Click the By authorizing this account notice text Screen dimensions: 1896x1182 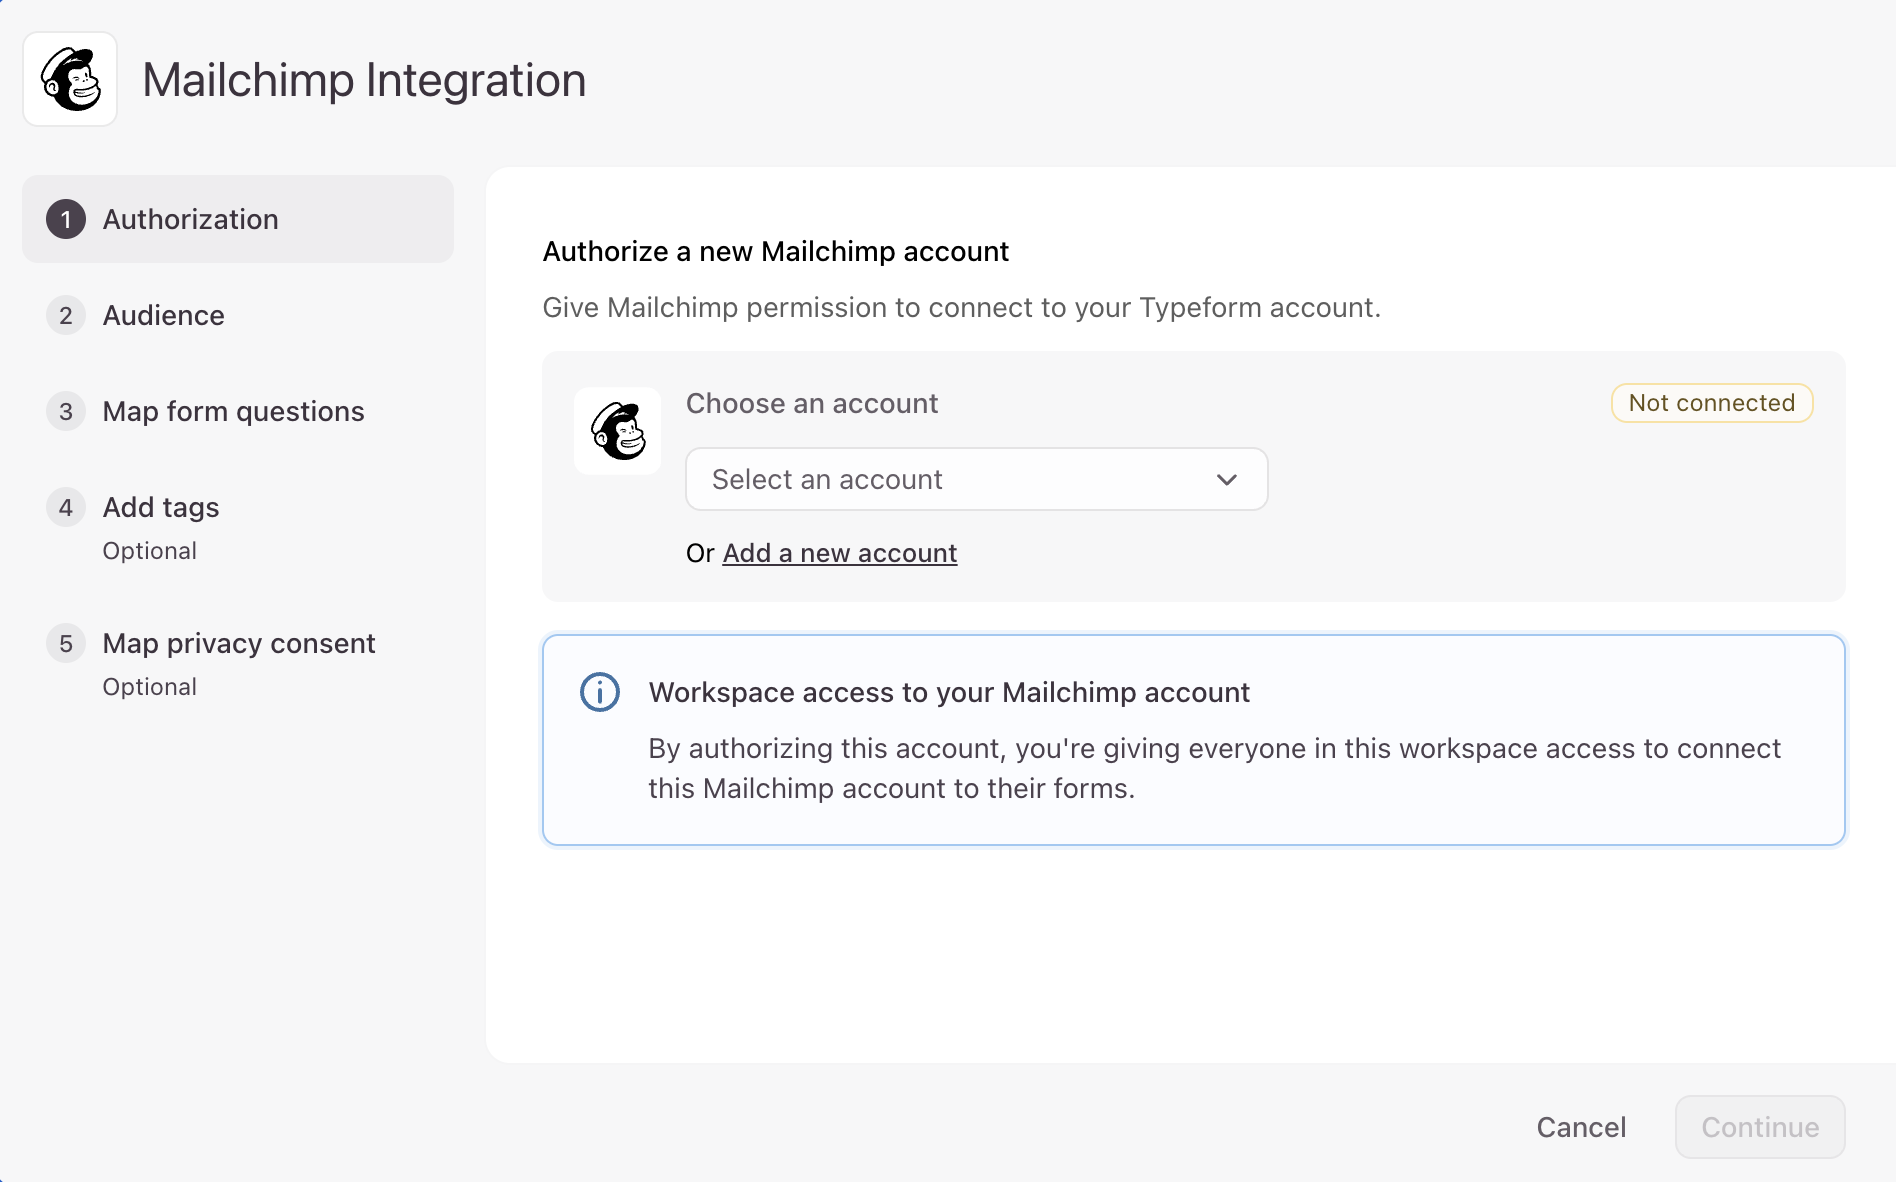(1215, 768)
